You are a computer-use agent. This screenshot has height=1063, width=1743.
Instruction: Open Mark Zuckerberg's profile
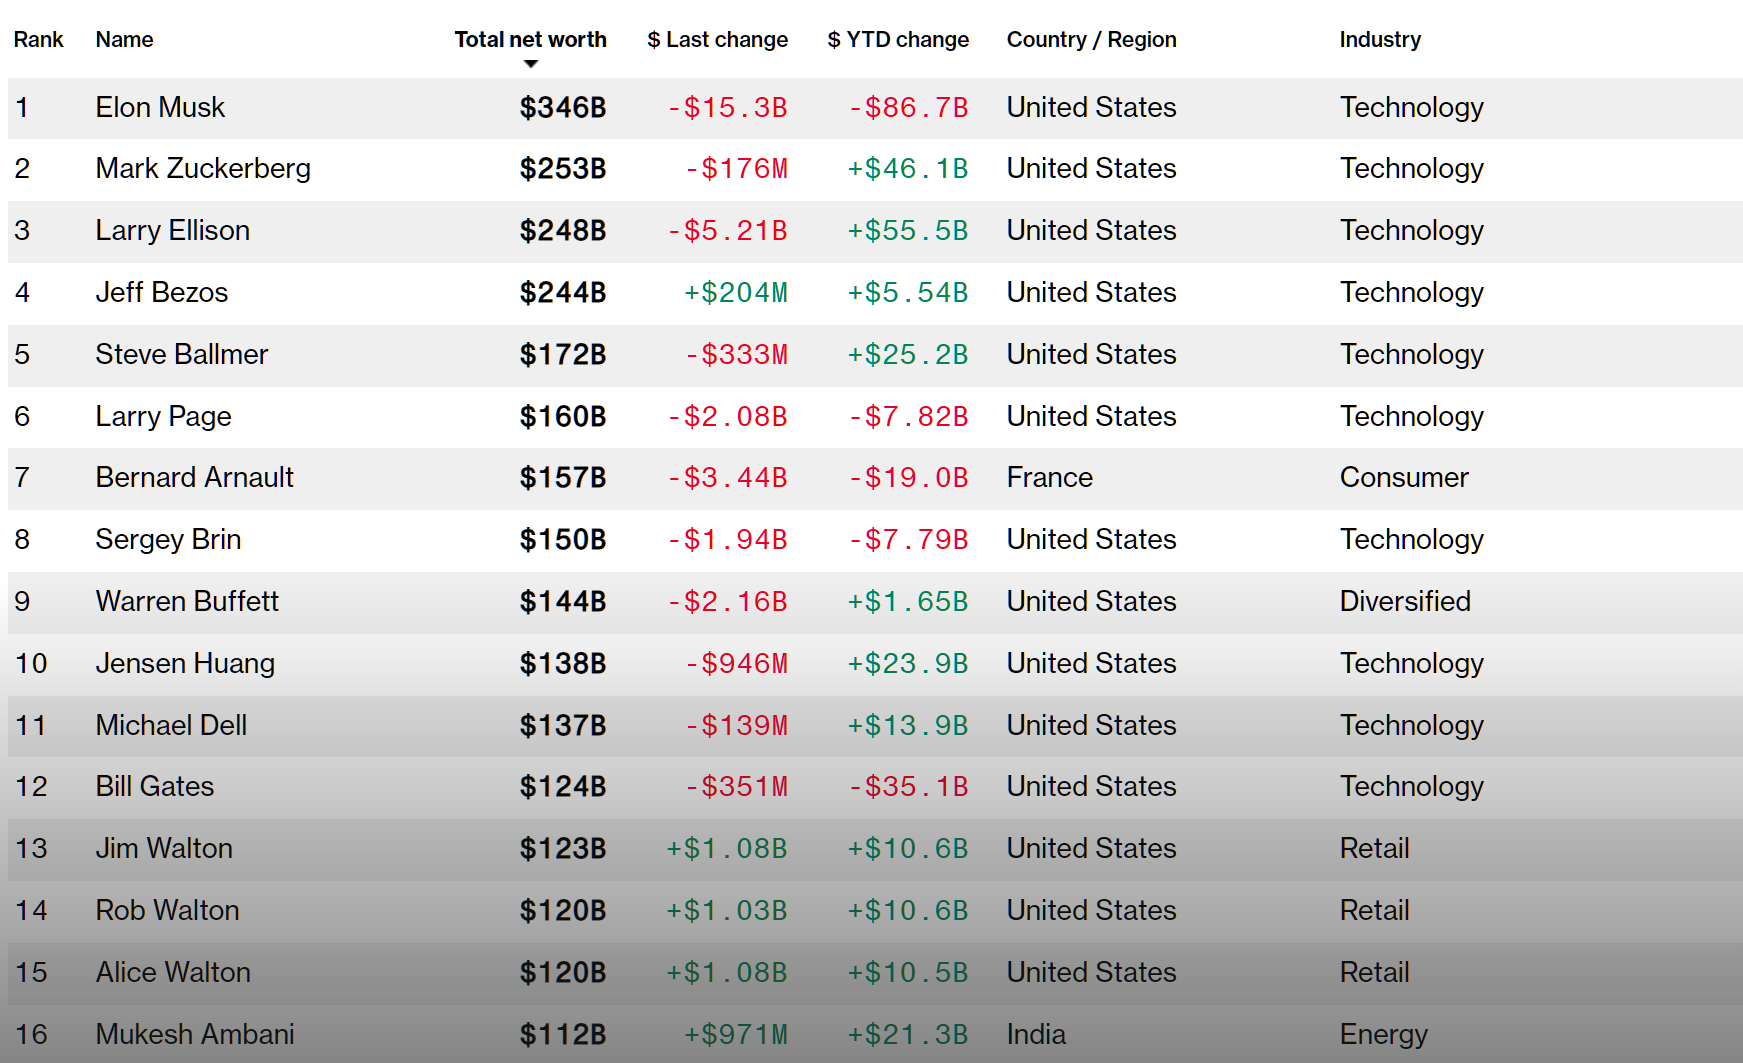pyautogui.click(x=203, y=169)
